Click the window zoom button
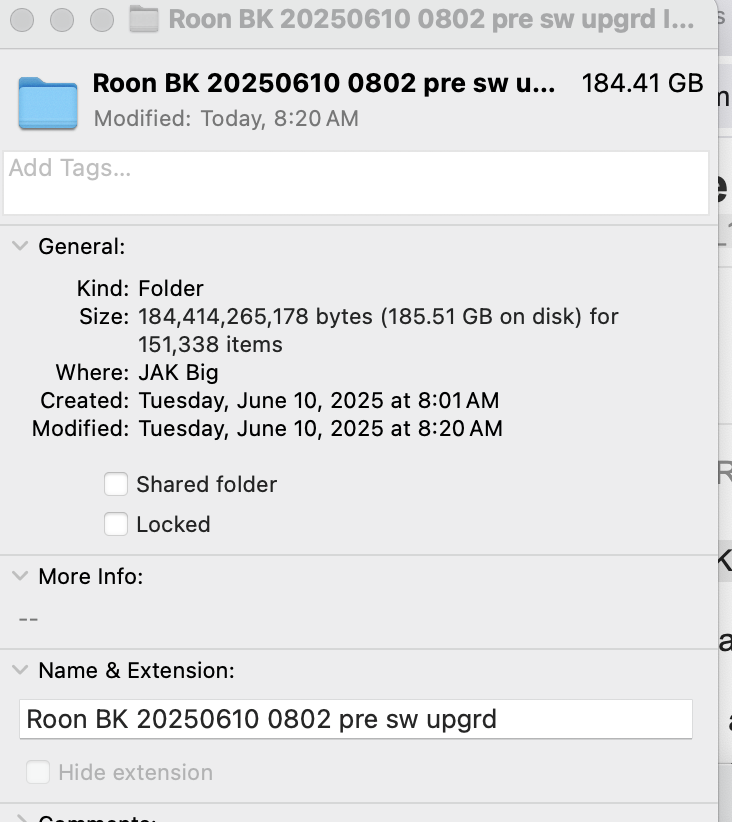The height and width of the screenshot is (822, 732). click(x=102, y=20)
